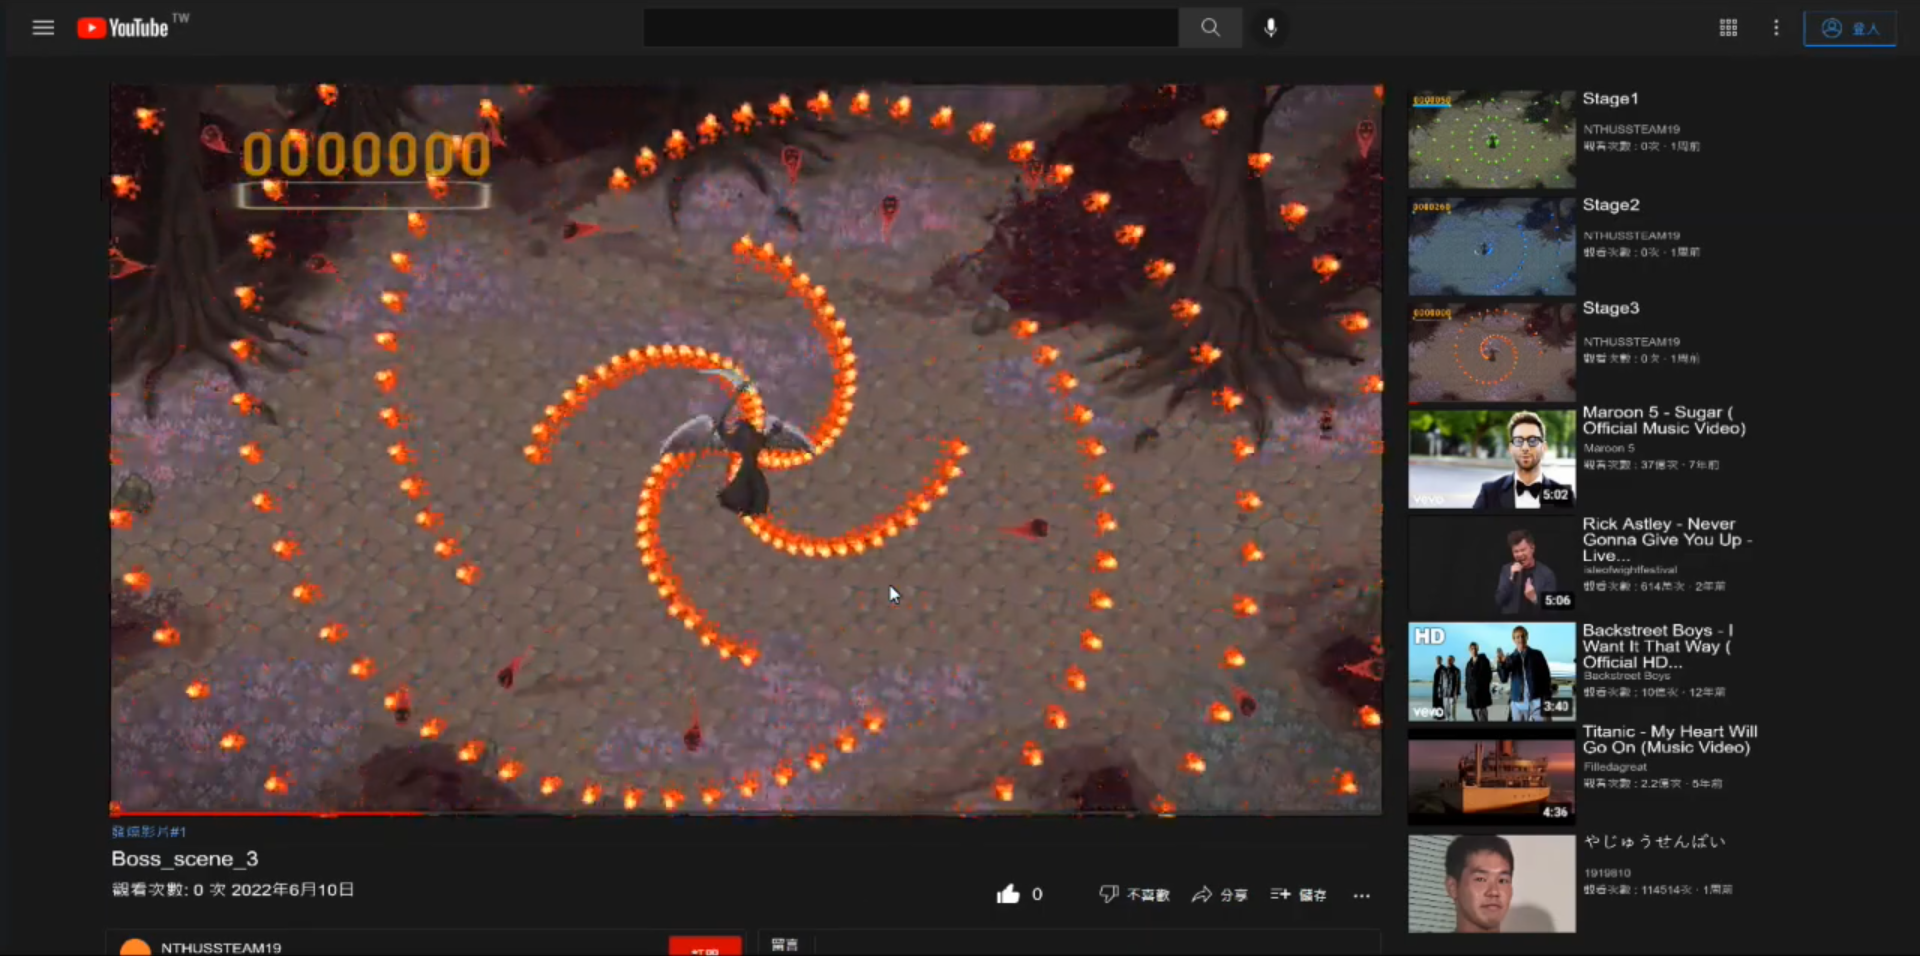Like the video with thumbs up

pos(1008,894)
